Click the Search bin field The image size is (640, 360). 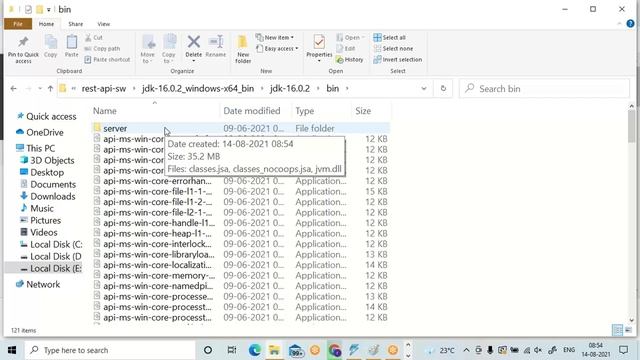[544, 89]
